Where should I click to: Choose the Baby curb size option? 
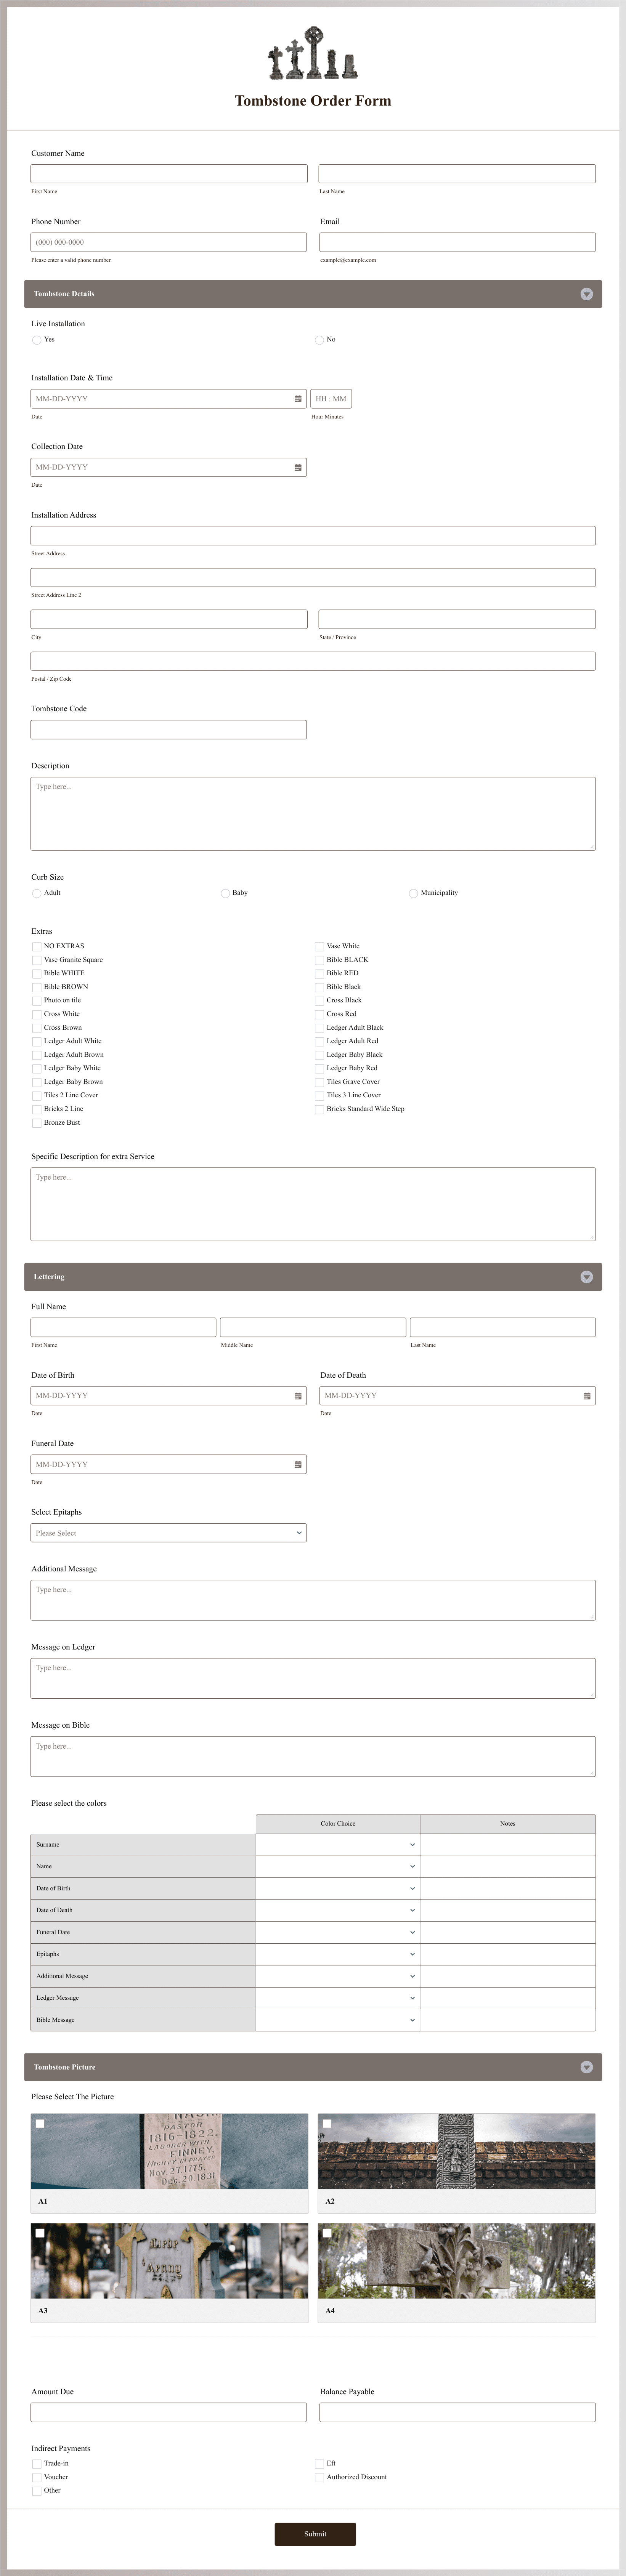pos(226,893)
